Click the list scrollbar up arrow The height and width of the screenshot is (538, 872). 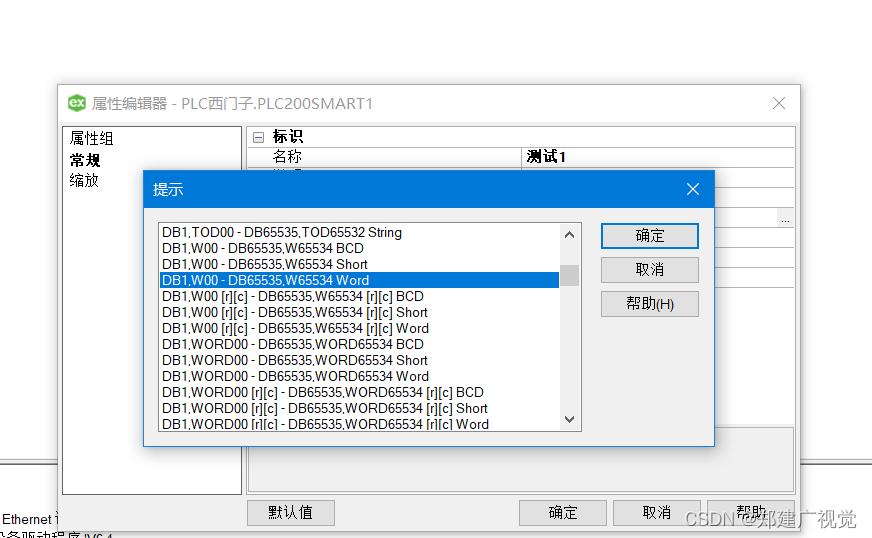pyautogui.click(x=569, y=235)
